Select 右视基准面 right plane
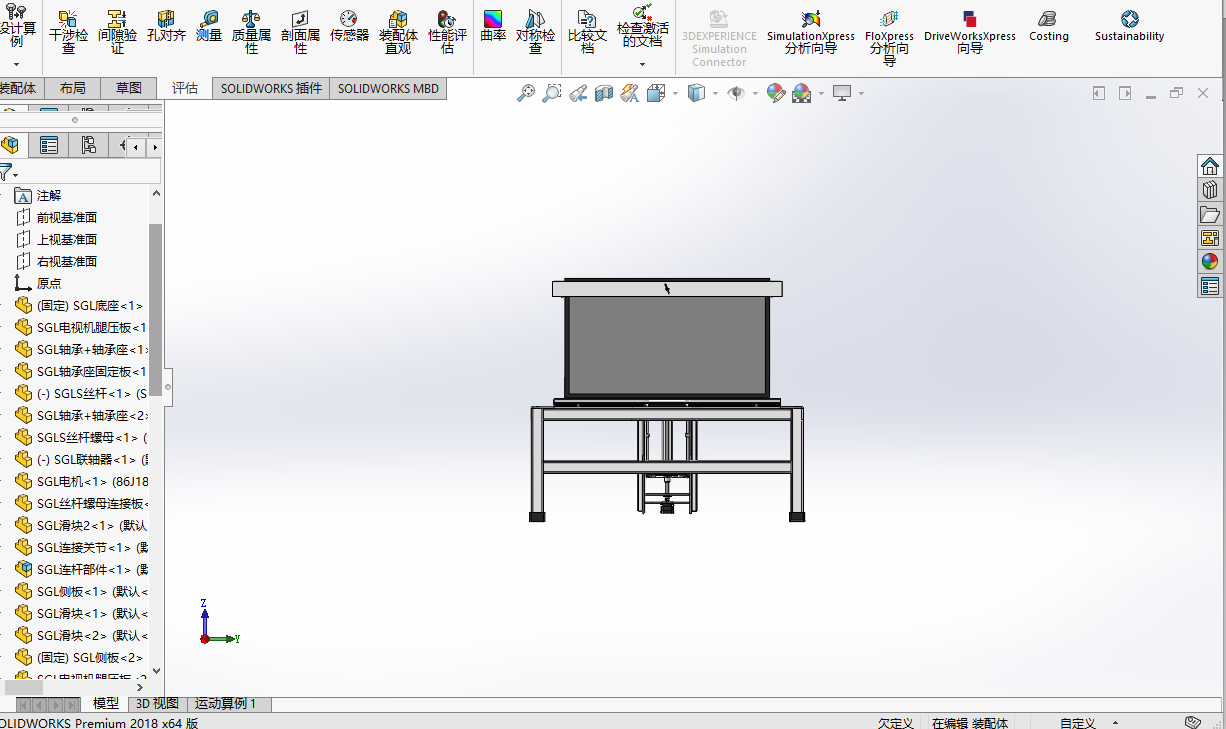This screenshot has width=1226, height=729. tap(57, 262)
